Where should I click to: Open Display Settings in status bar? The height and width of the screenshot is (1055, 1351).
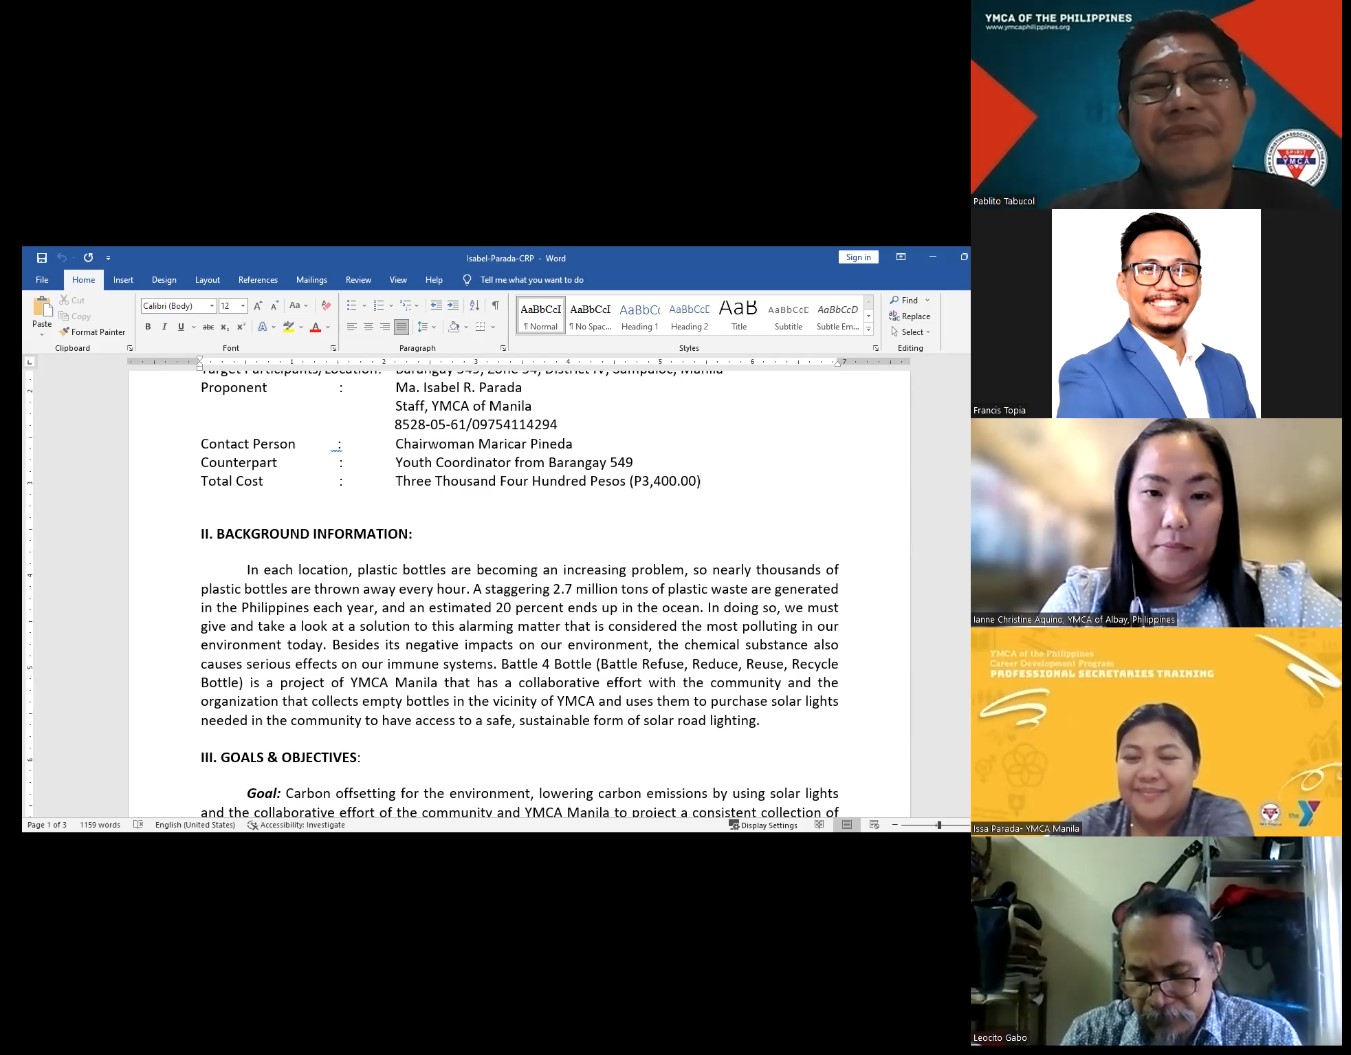point(763,825)
